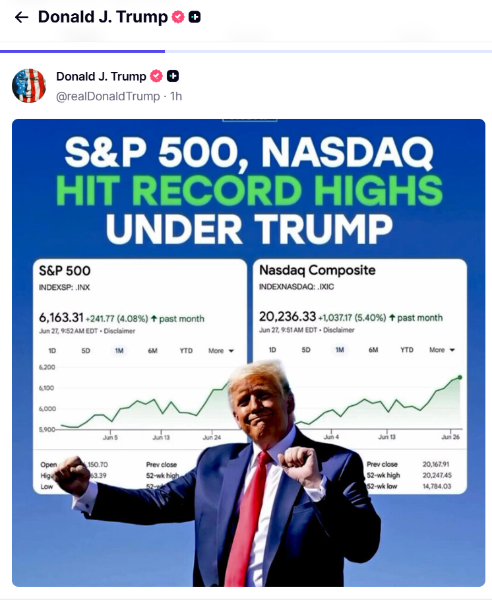Click the green endpoint dot on Nasdaq chart
Screen dimensions: 492x600
(460, 377)
